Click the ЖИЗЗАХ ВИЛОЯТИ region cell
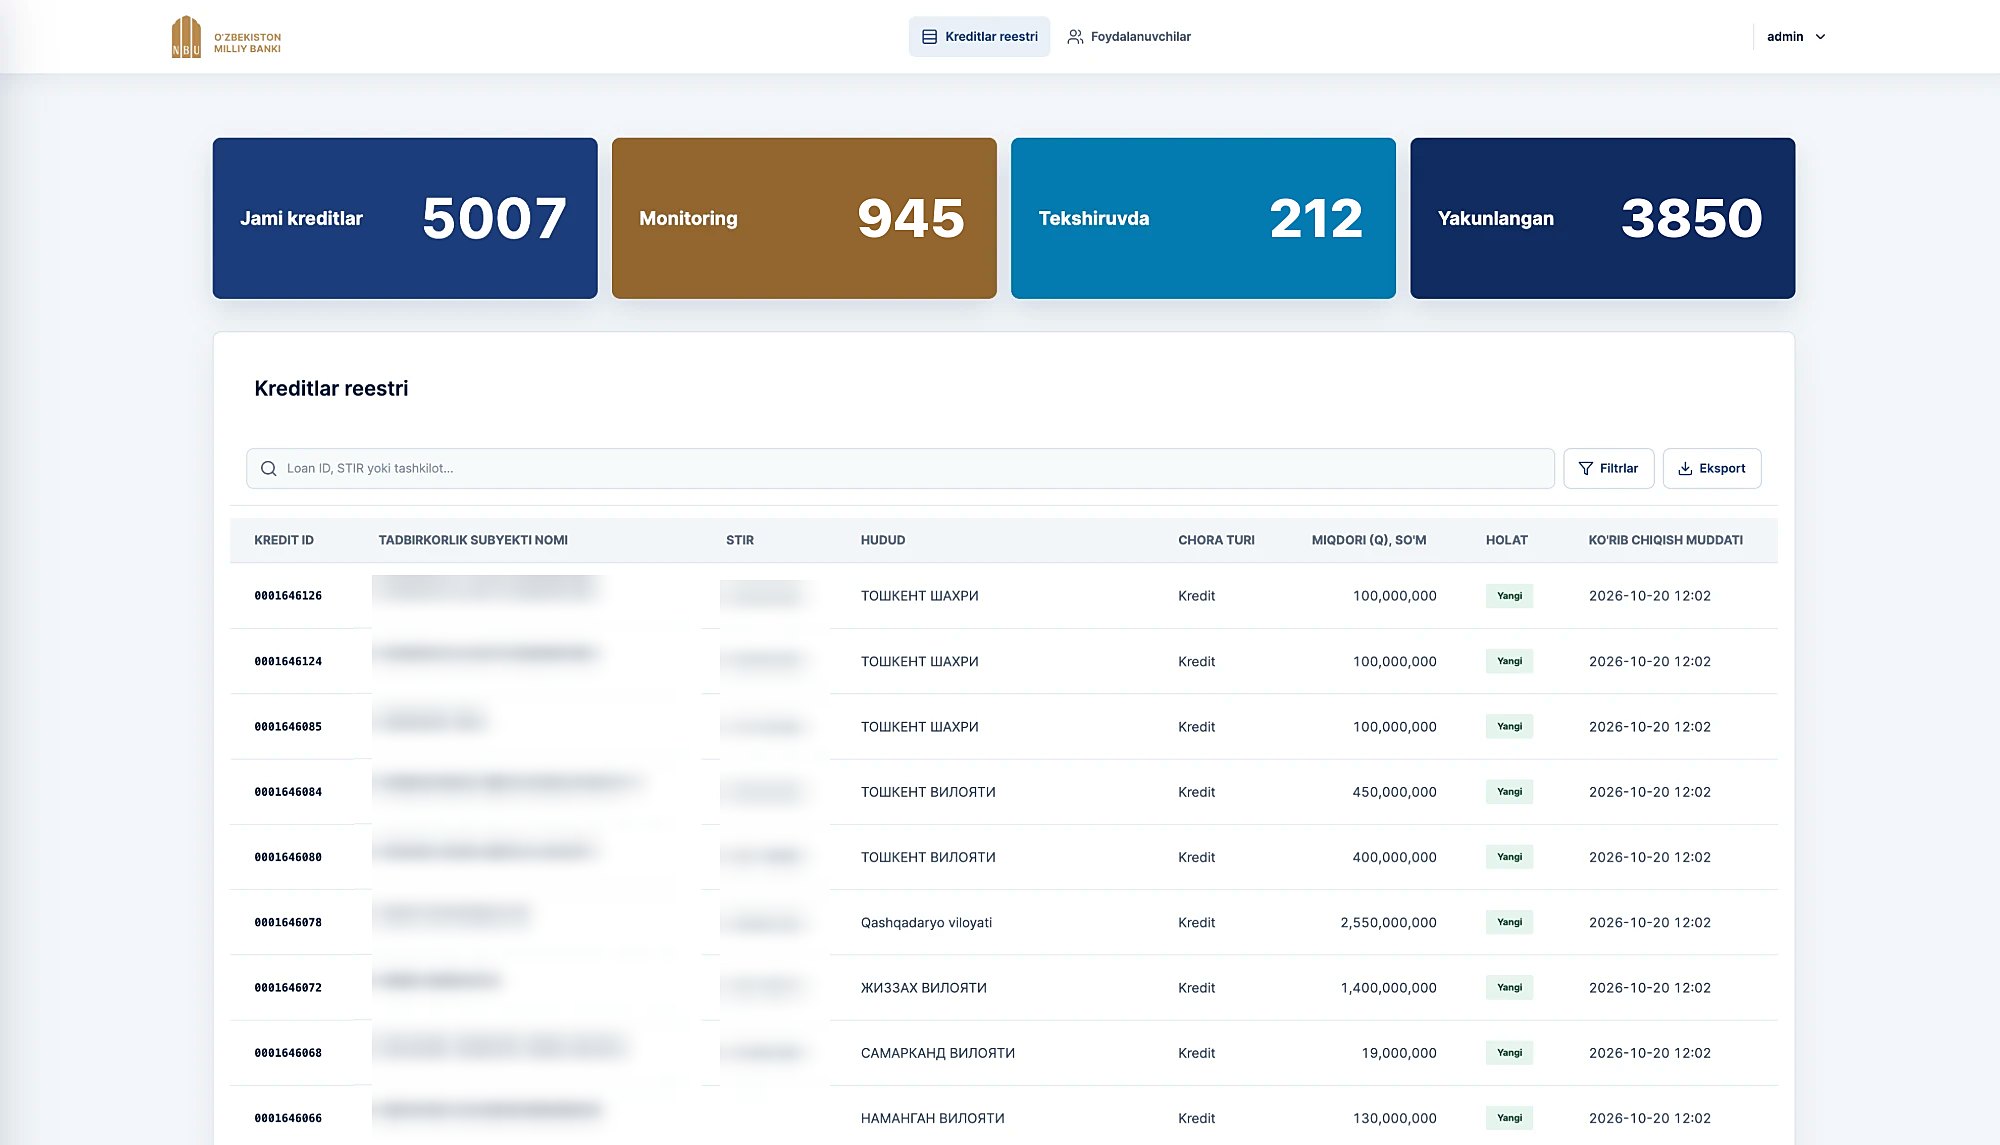The width and height of the screenshot is (2000, 1145). click(x=924, y=988)
